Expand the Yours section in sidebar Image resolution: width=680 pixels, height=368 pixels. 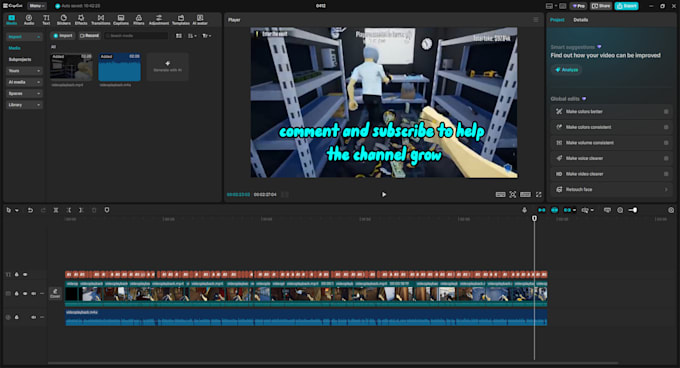pos(39,71)
